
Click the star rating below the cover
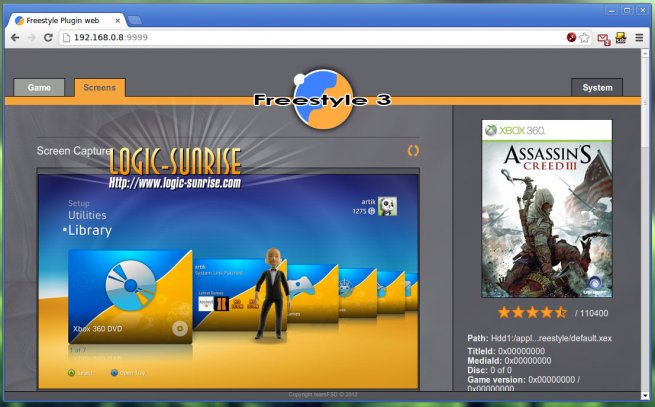[x=532, y=313]
